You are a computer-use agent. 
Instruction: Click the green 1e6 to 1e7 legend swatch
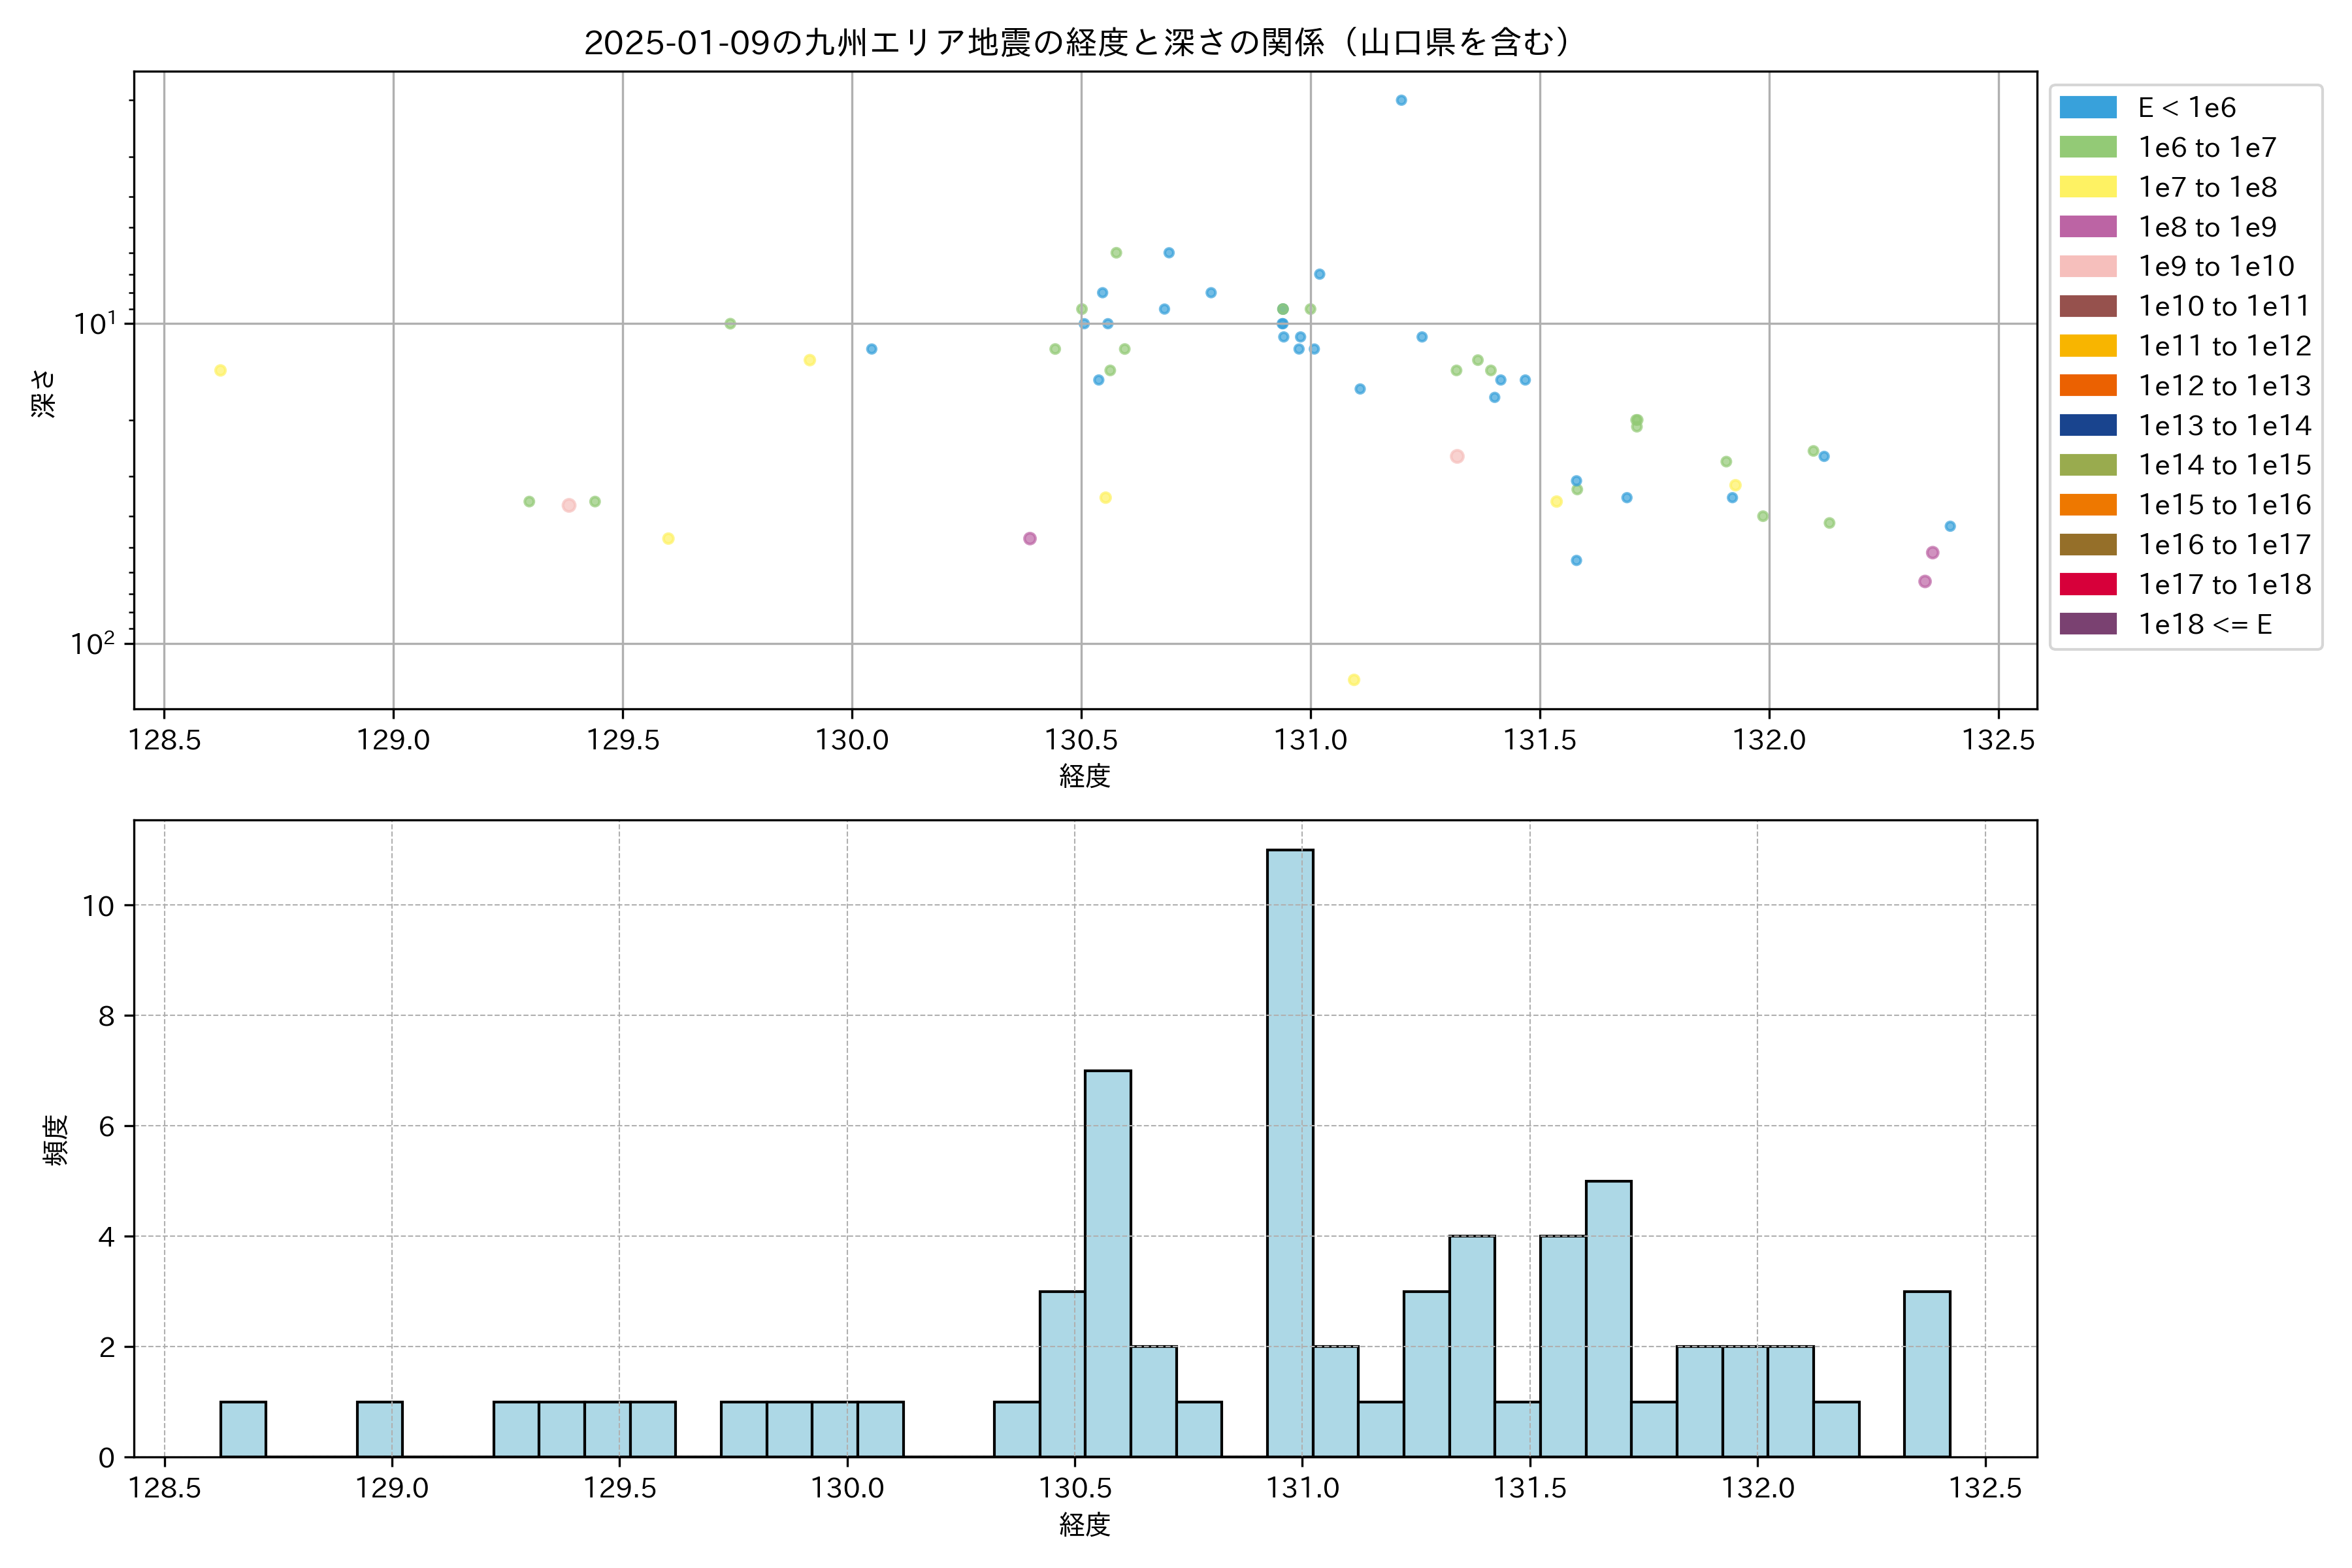[x=2088, y=147]
